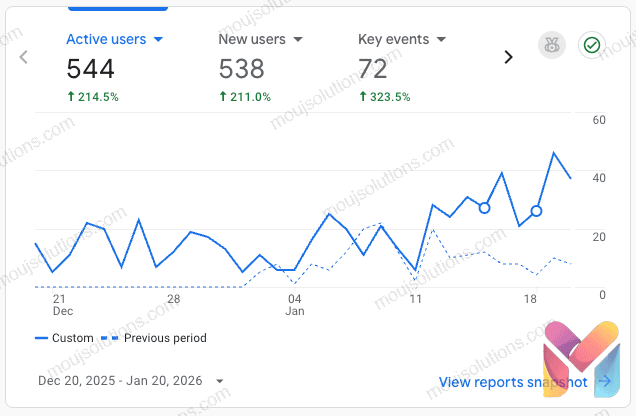
Task: Click the anomaly marker near Jan 15
Action: [x=484, y=208]
